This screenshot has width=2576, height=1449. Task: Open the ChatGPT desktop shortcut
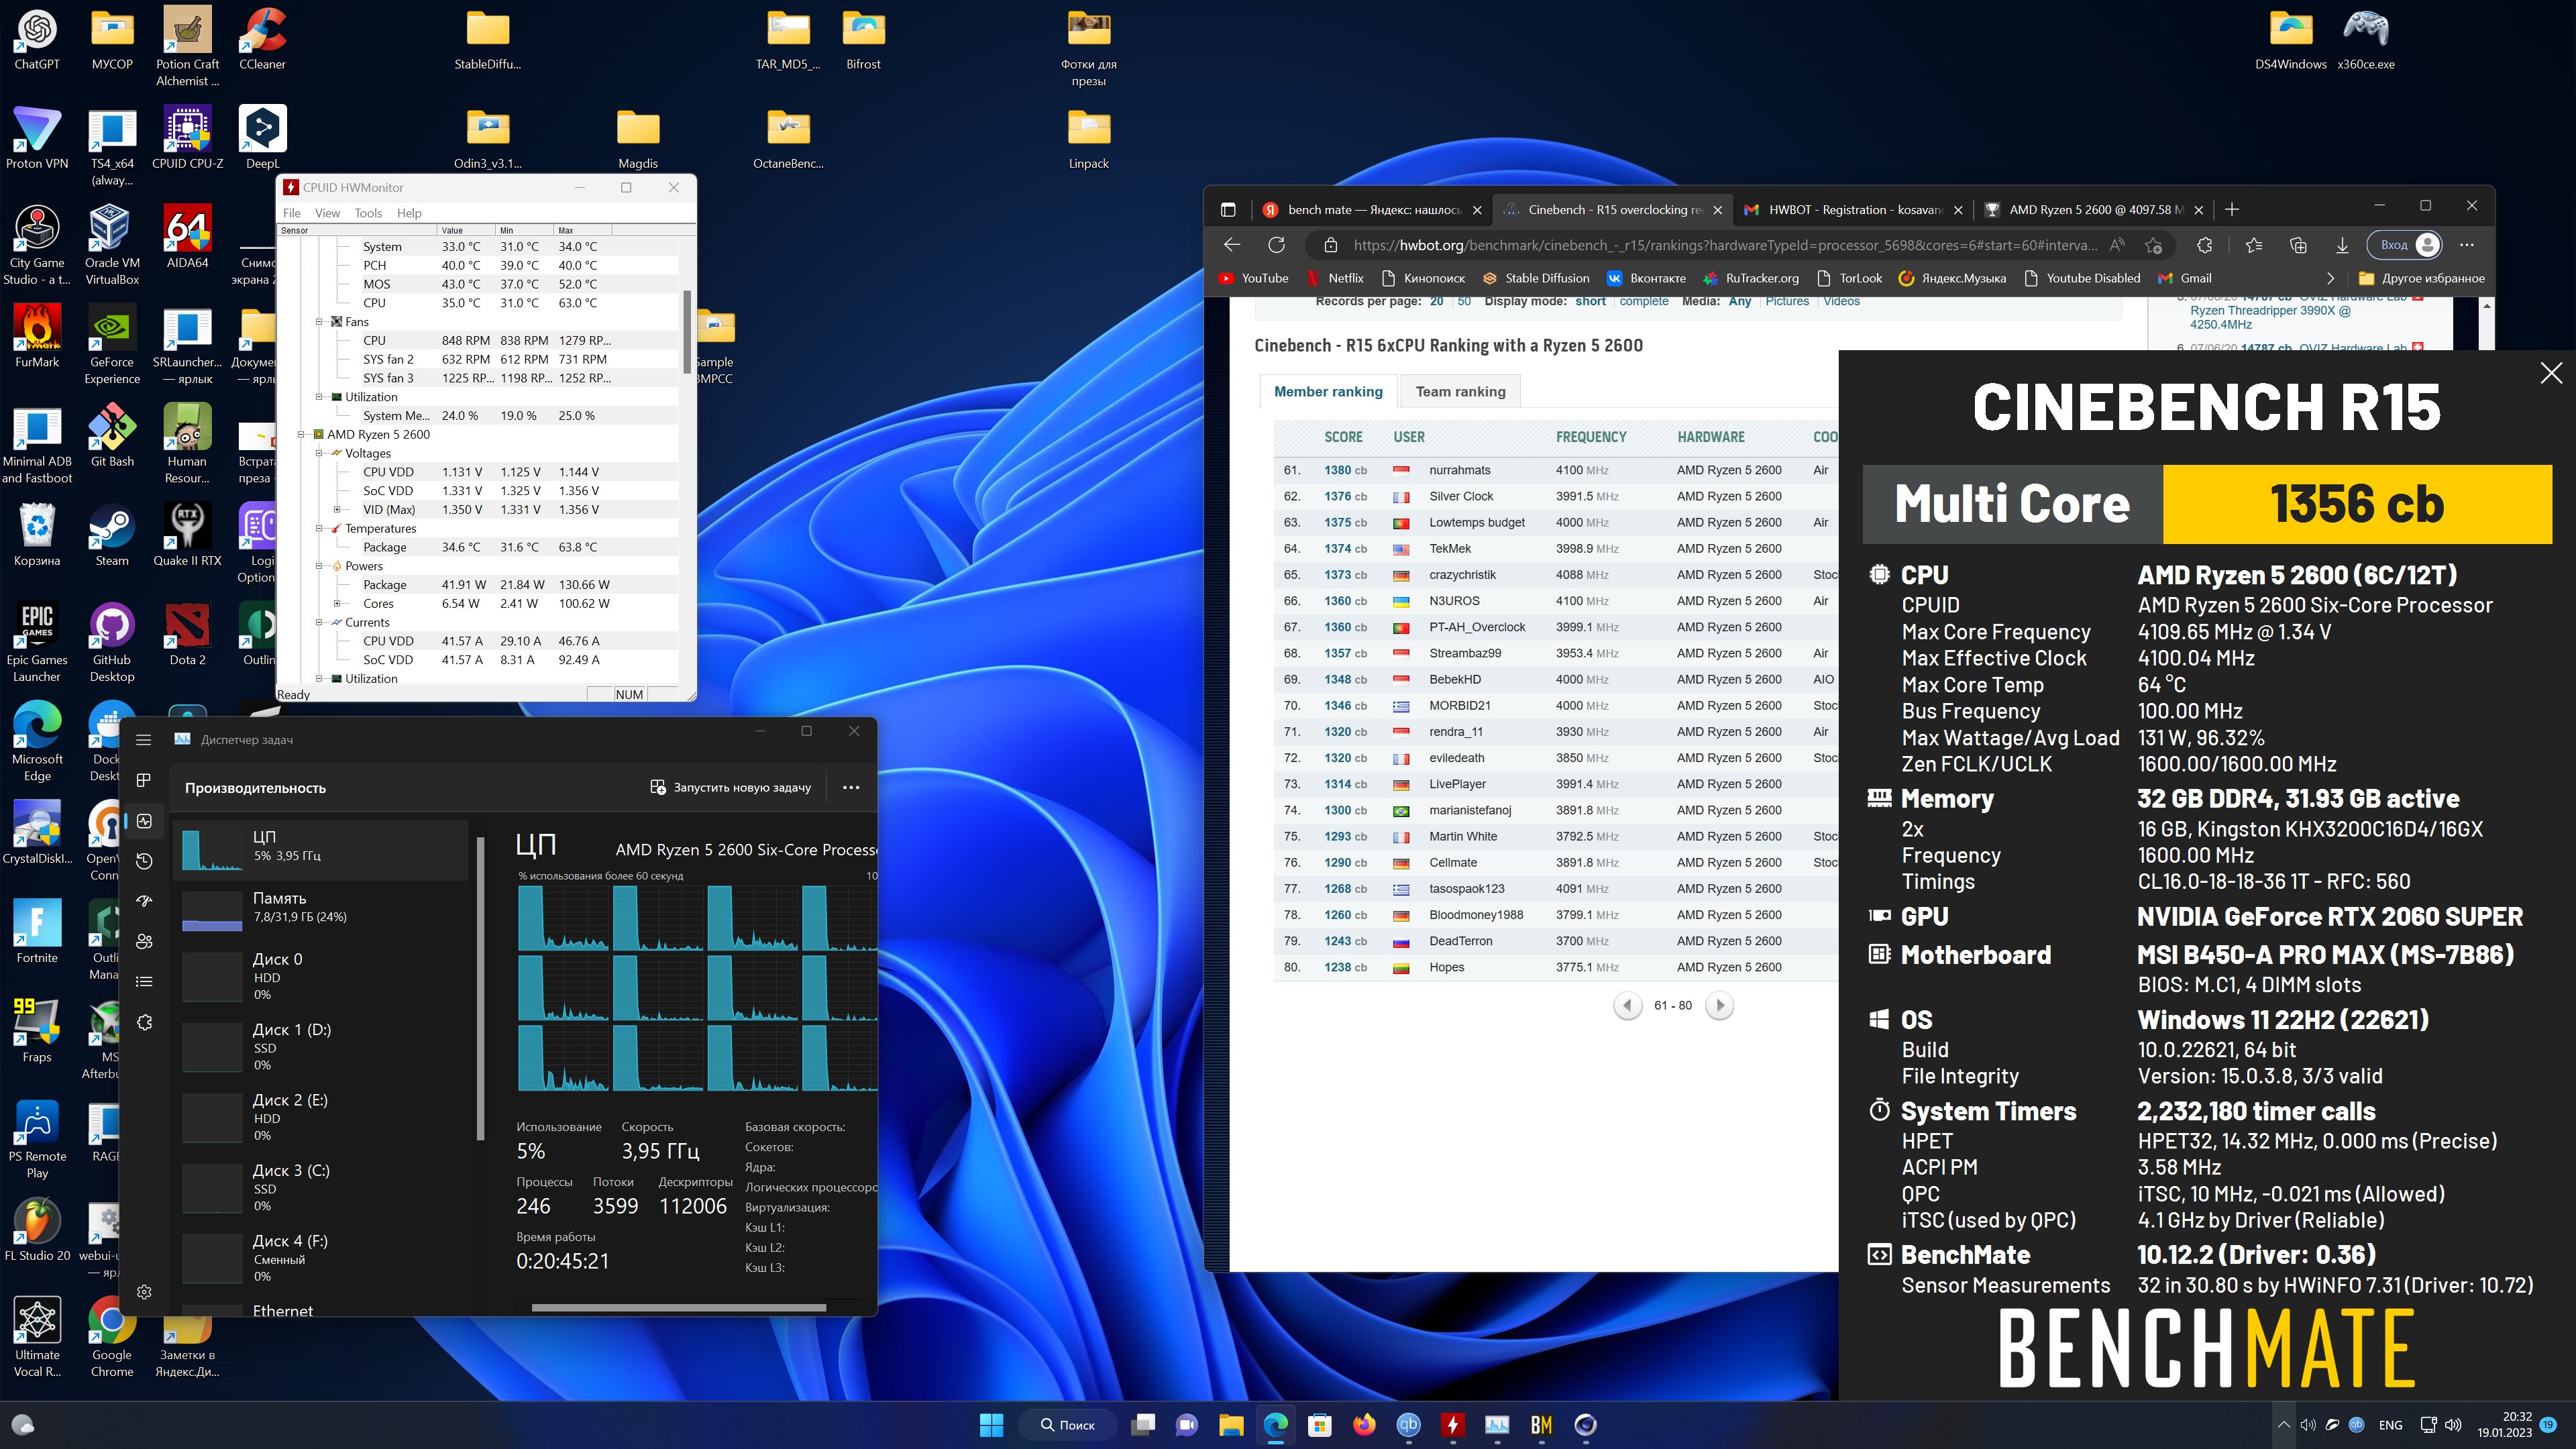[x=37, y=40]
